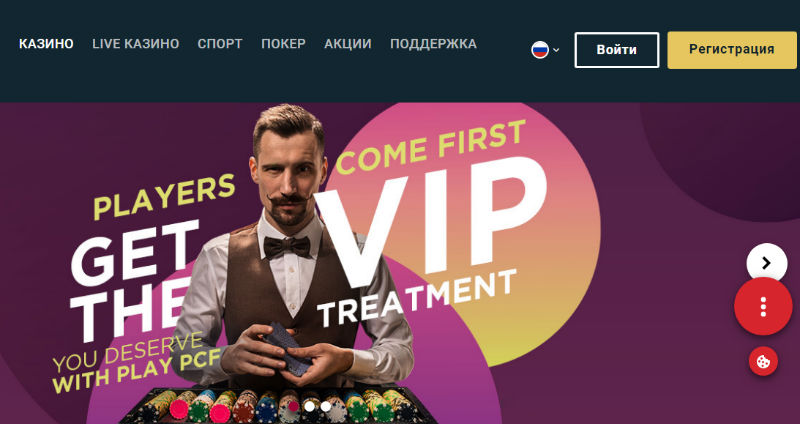This screenshot has width=800, height=424.
Task: Expand the language dropdown chevron
Action: coord(556,50)
